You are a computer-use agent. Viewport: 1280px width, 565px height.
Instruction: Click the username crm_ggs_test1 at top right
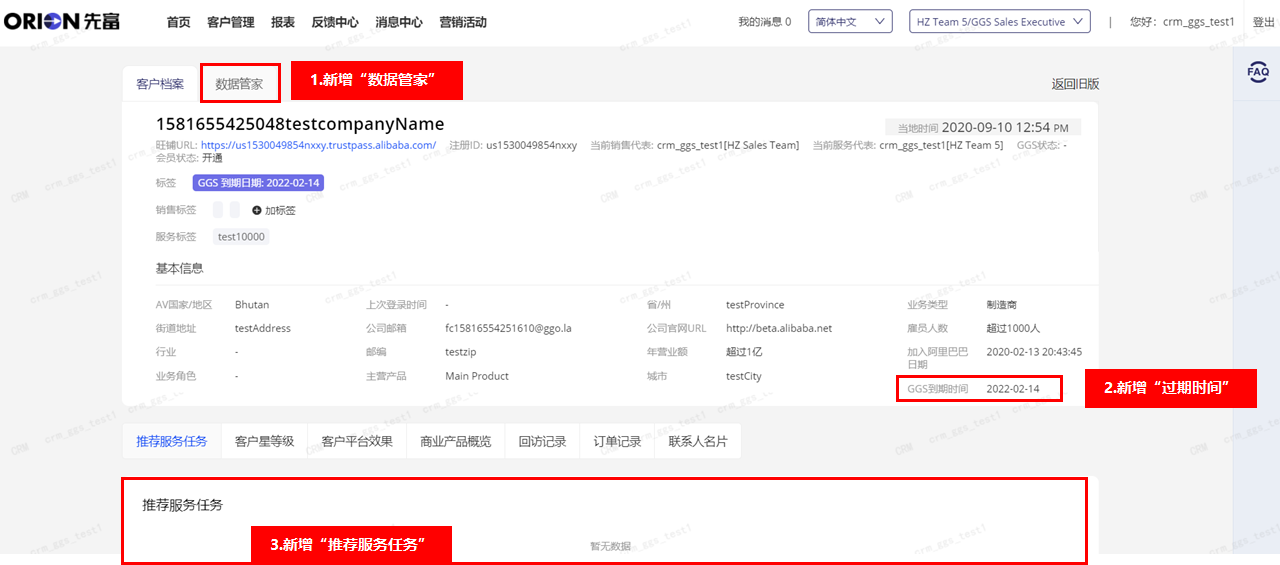click(x=1198, y=22)
